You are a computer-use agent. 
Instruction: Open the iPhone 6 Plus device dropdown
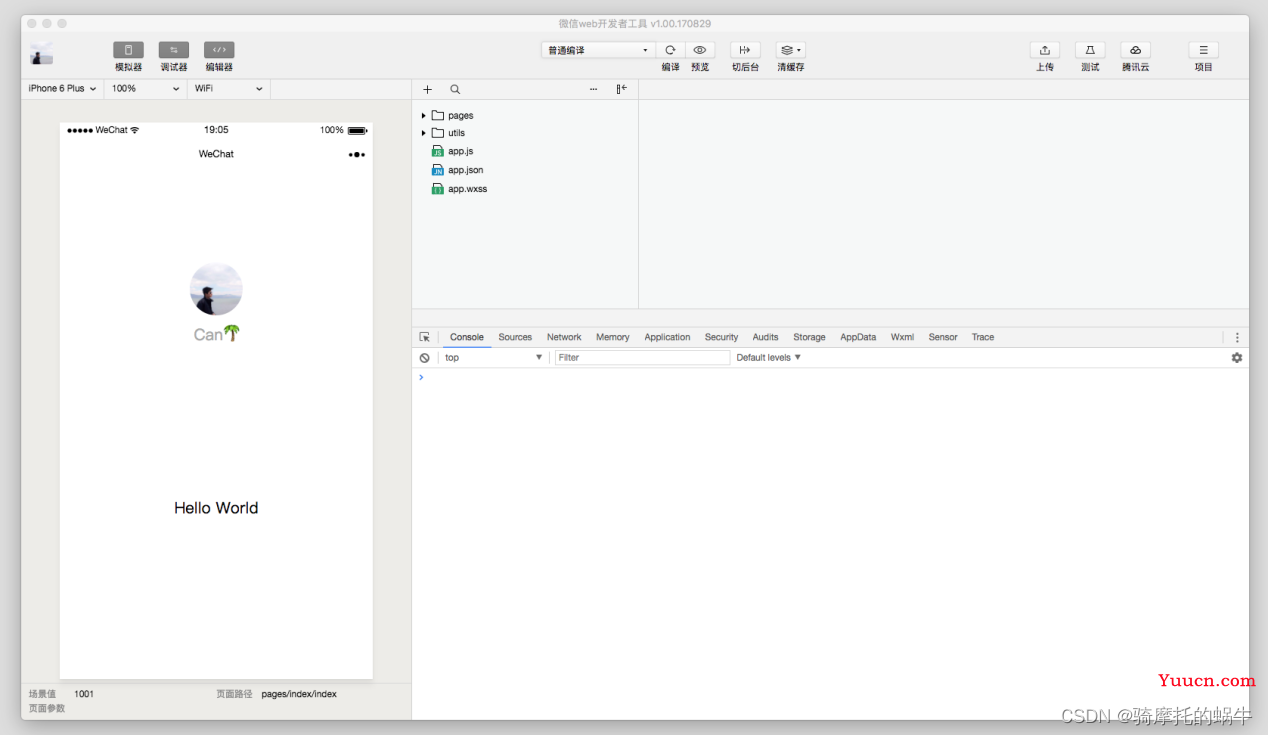[x=62, y=89]
